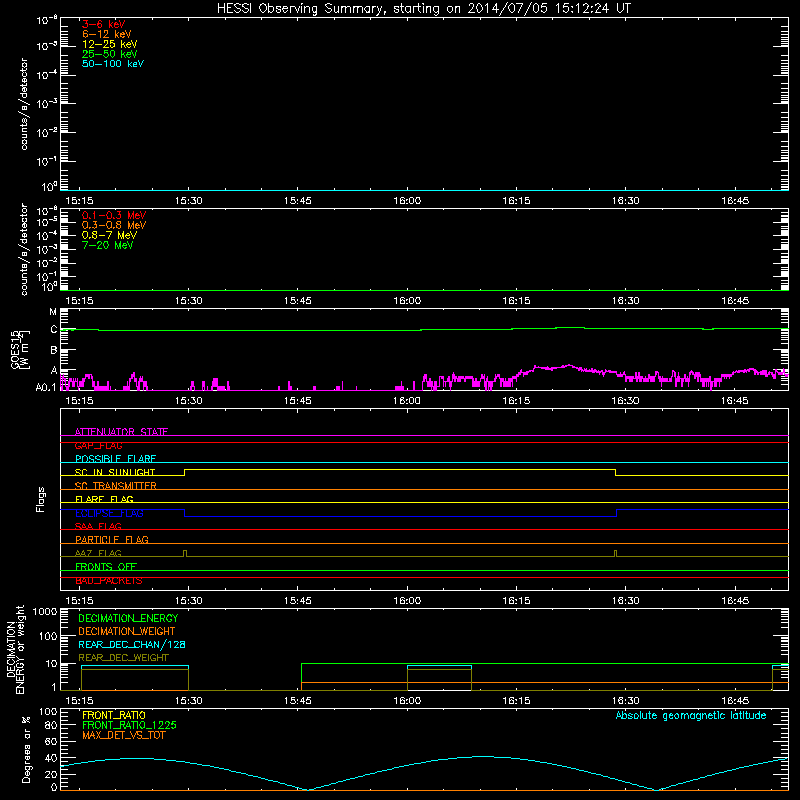The width and height of the screenshot is (800, 800).
Task: Click the 0.3-0.8 MeV legend entry
Action: tap(114, 225)
